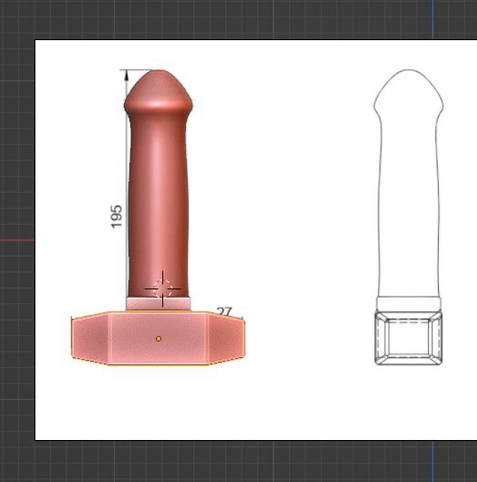
Task: Select the orange-outlined base block mesh
Action: pyautogui.click(x=158, y=338)
